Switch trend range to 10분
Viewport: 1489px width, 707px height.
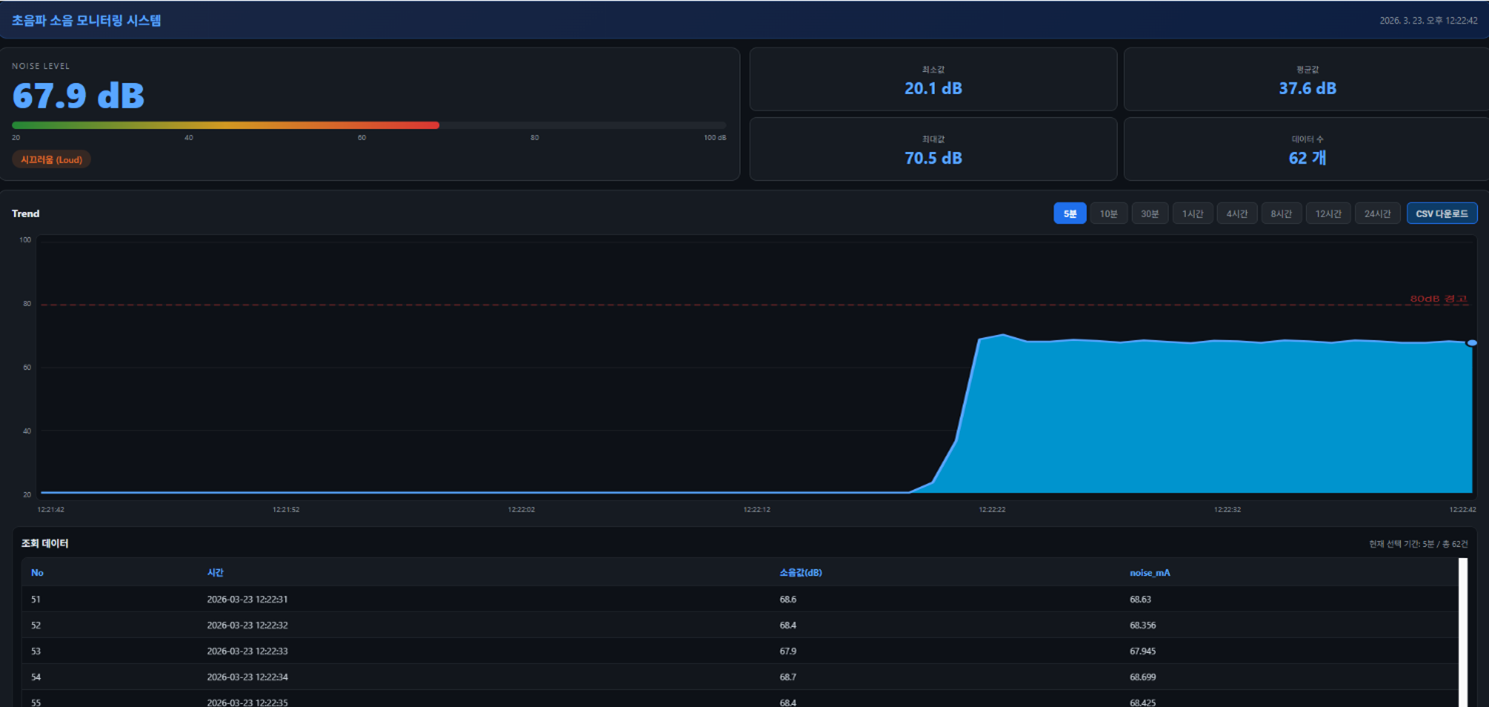click(x=1109, y=214)
